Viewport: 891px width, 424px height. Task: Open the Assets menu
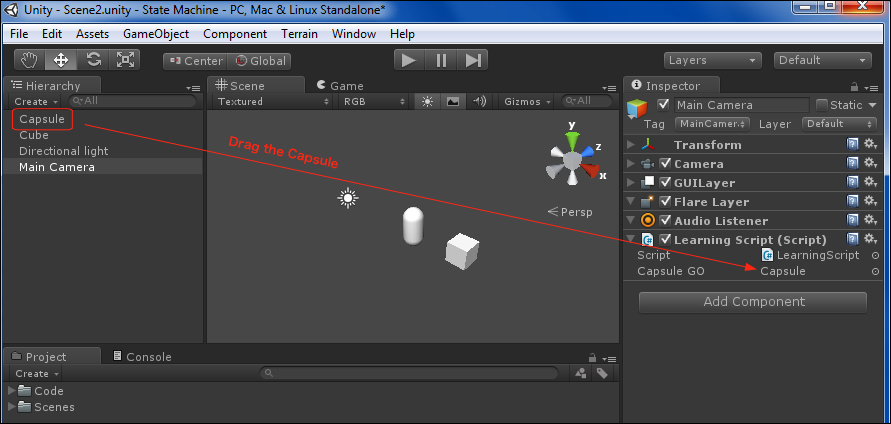click(92, 34)
